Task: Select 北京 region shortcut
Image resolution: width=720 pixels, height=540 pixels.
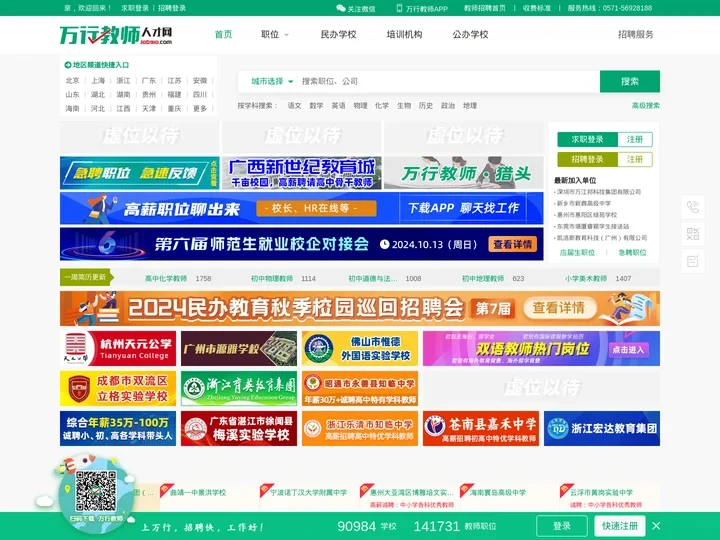Action: (72, 80)
